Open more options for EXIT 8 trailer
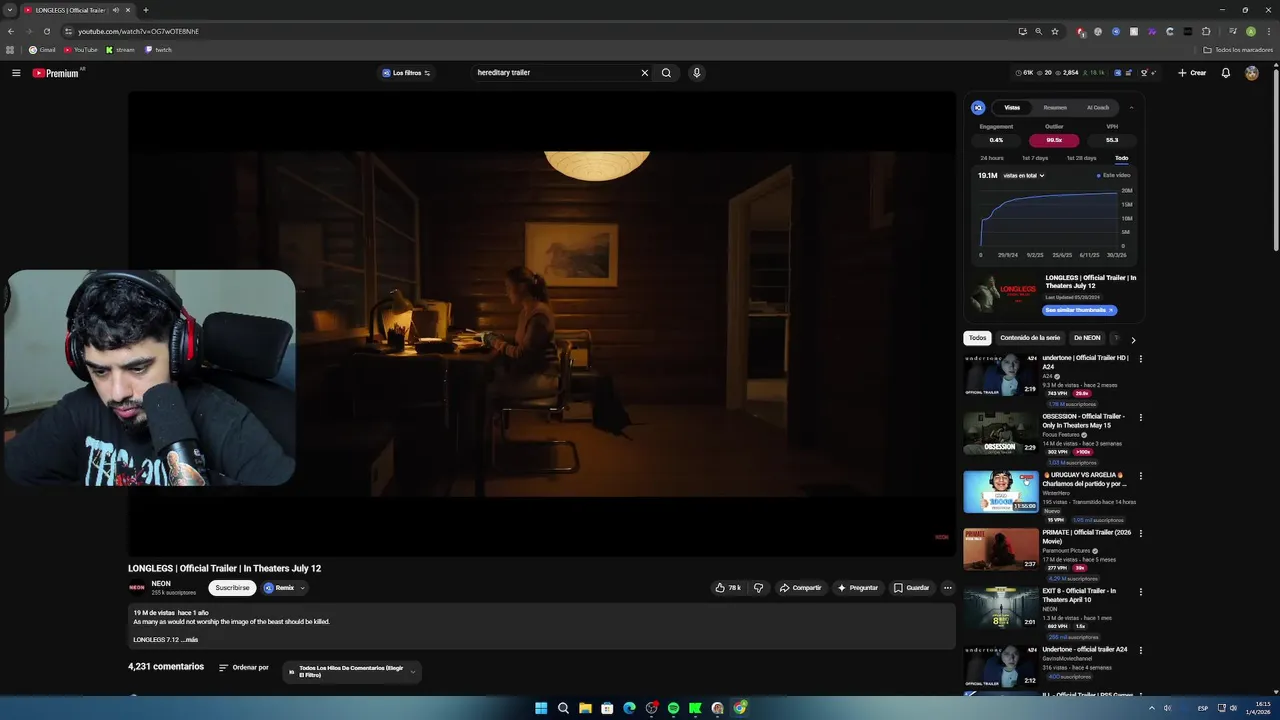Screen dimensions: 1280x720 [1140, 592]
